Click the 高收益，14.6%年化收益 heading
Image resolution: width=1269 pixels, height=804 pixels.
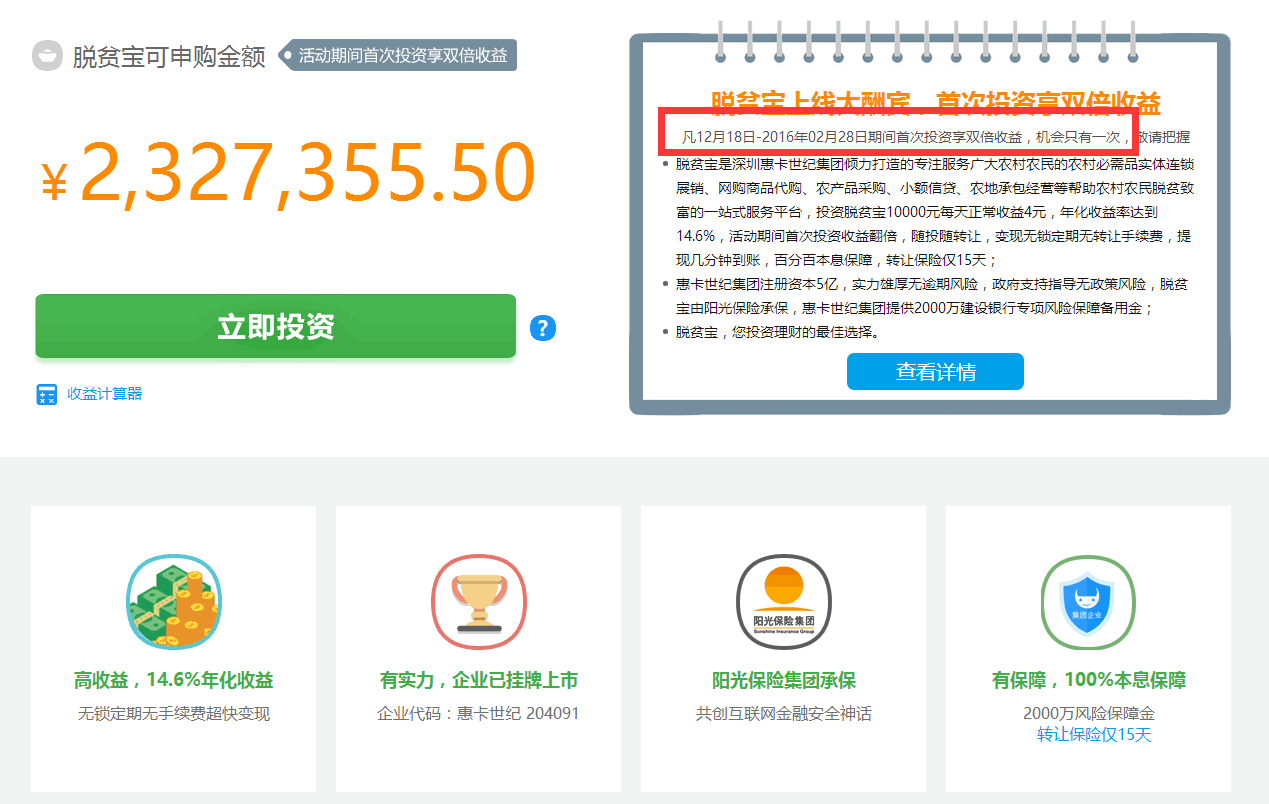pos(173,681)
